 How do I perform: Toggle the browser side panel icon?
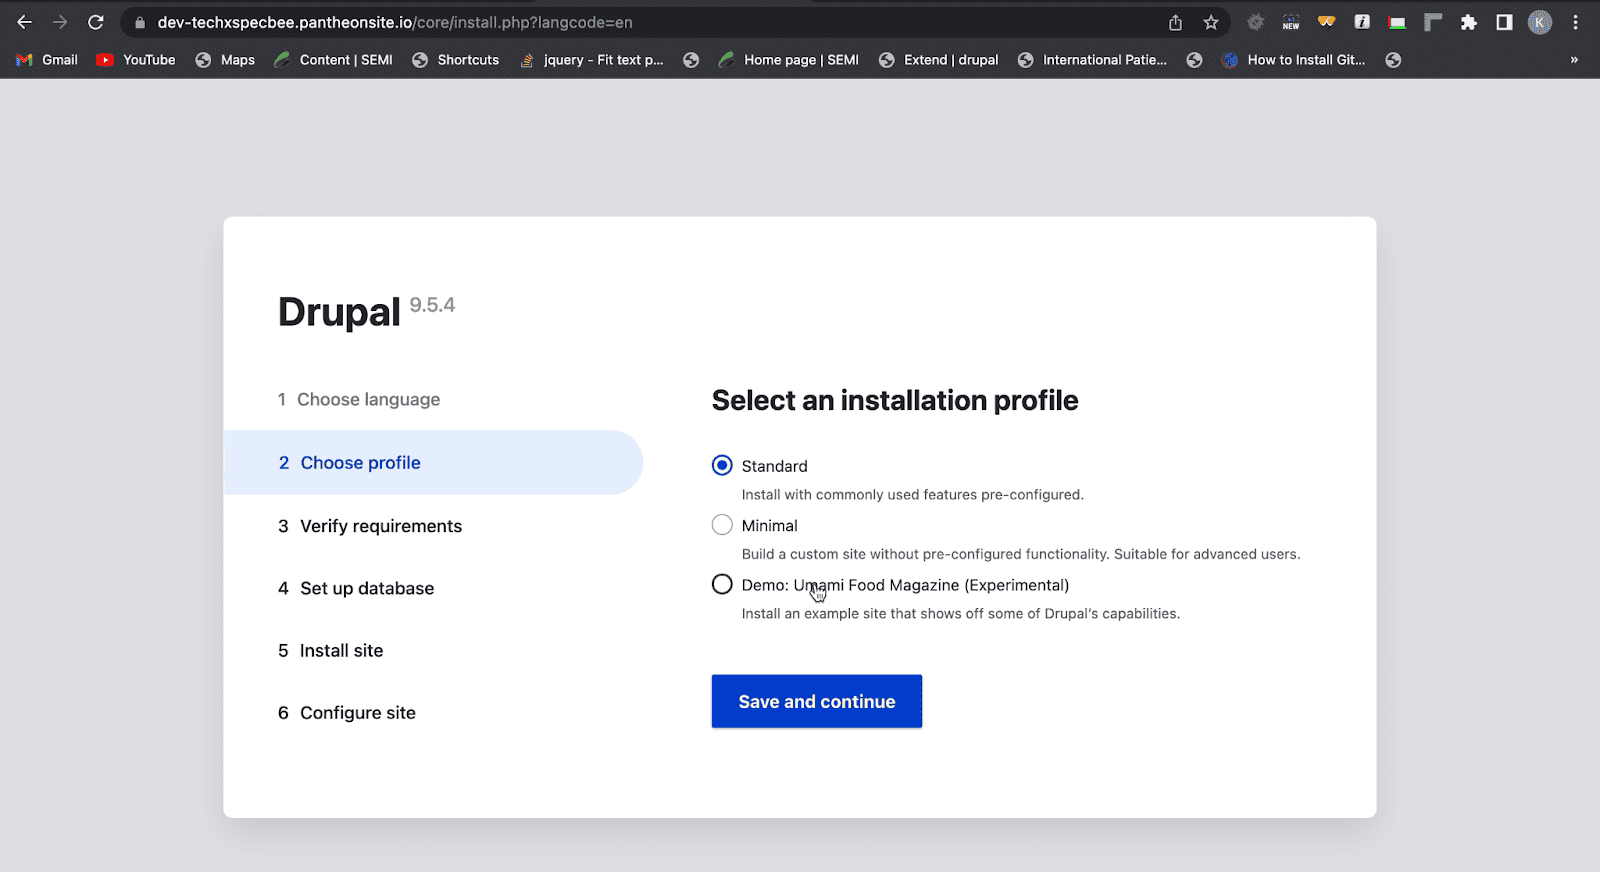(1504, 22)
